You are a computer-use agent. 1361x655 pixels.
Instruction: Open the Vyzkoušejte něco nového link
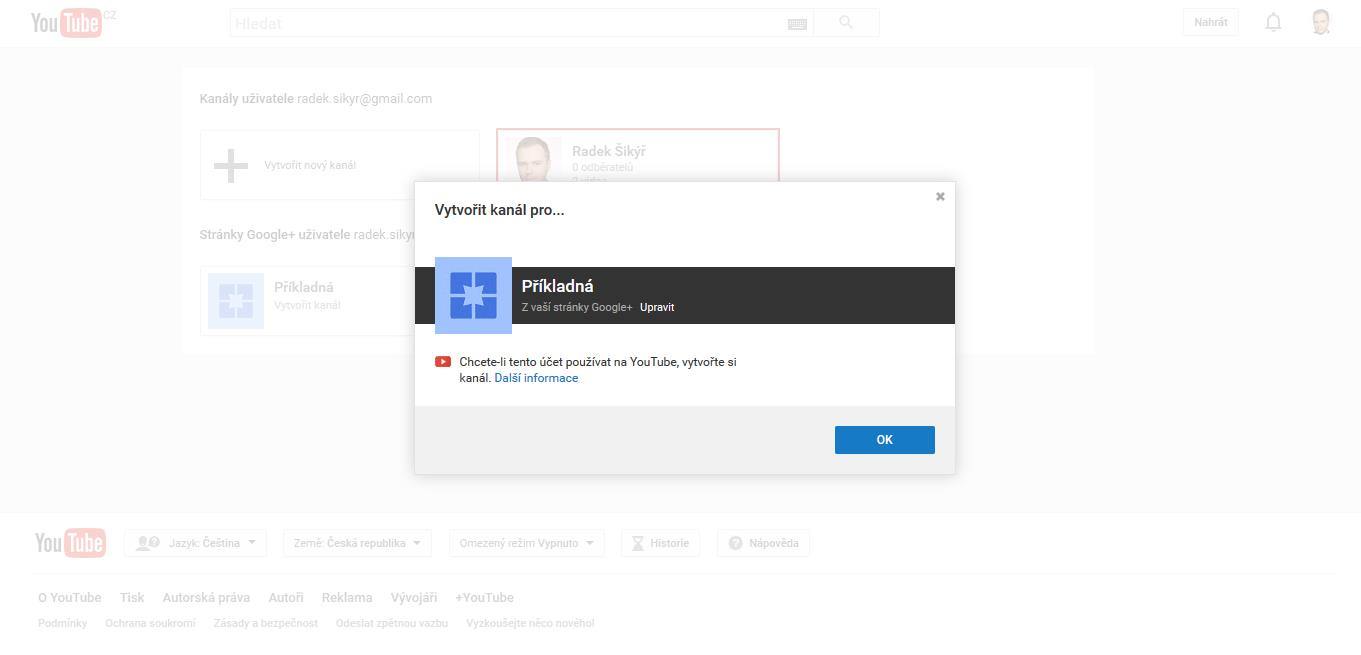pyautogui.click(x=530, y=623)
